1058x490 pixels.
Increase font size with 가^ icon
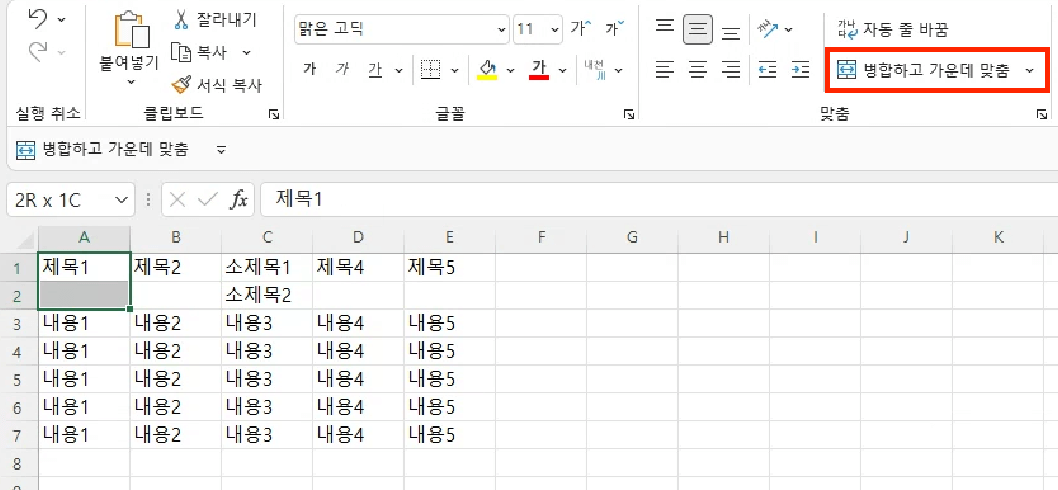581,29
